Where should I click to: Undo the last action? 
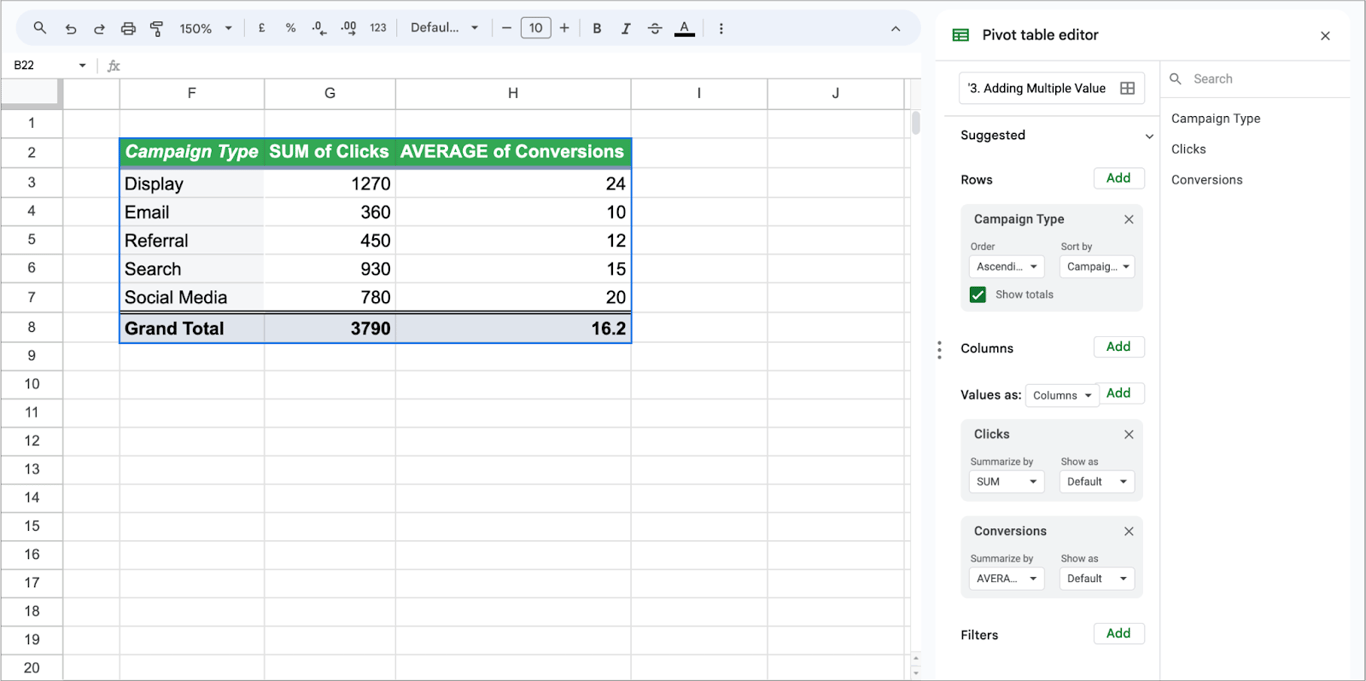pos(70,28)
